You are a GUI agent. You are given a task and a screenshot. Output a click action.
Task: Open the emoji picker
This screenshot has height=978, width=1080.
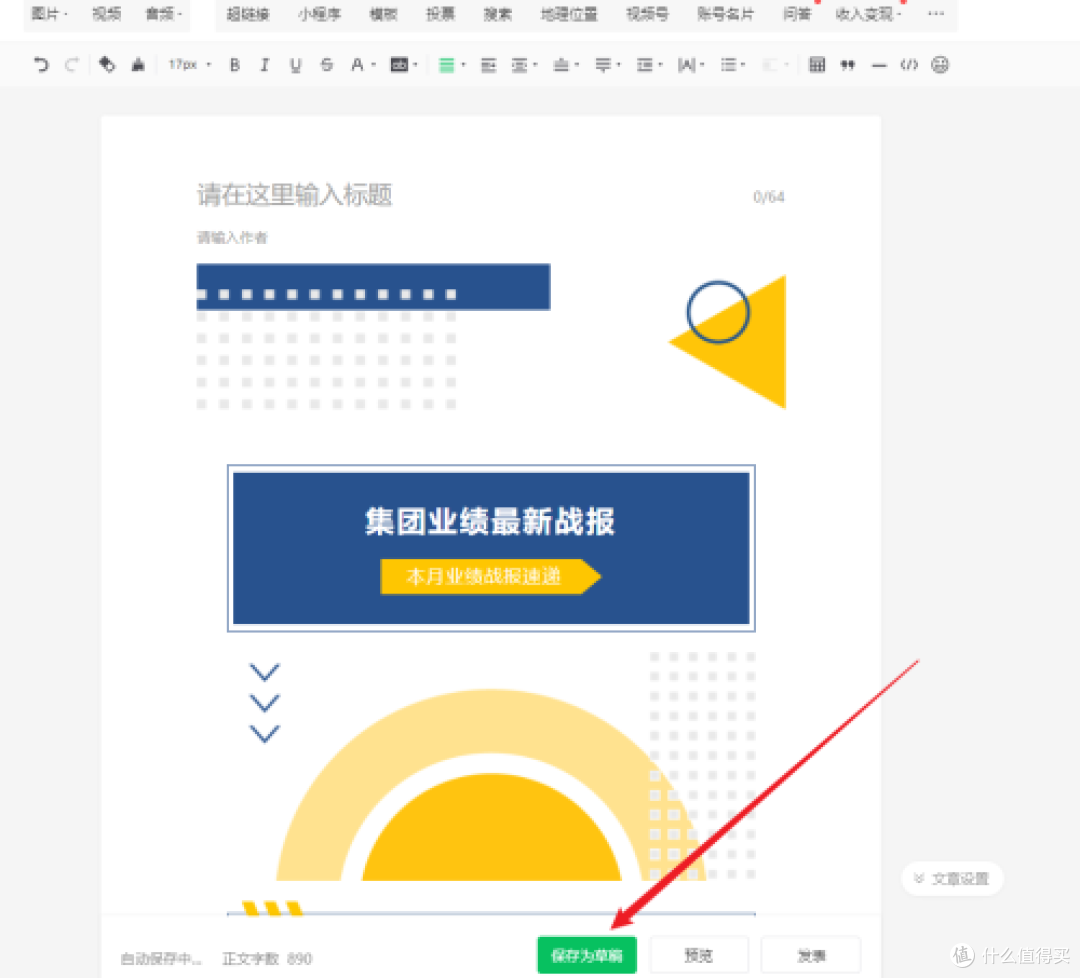(x=940, y=65)
